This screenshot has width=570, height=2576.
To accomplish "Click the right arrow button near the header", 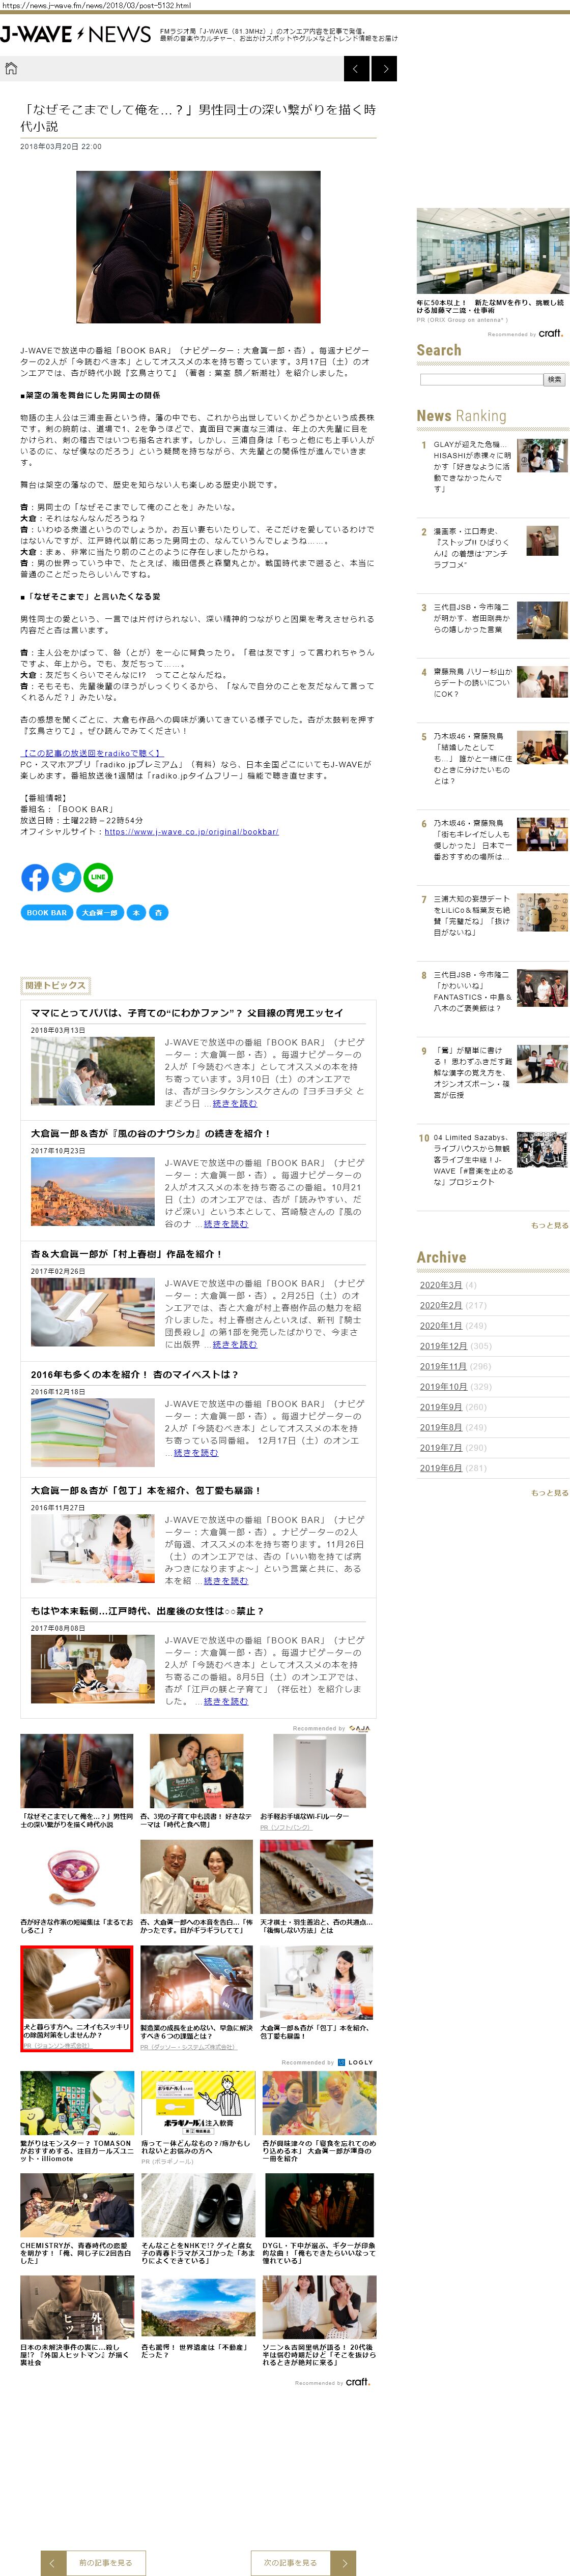I will (x=384, y=68).
